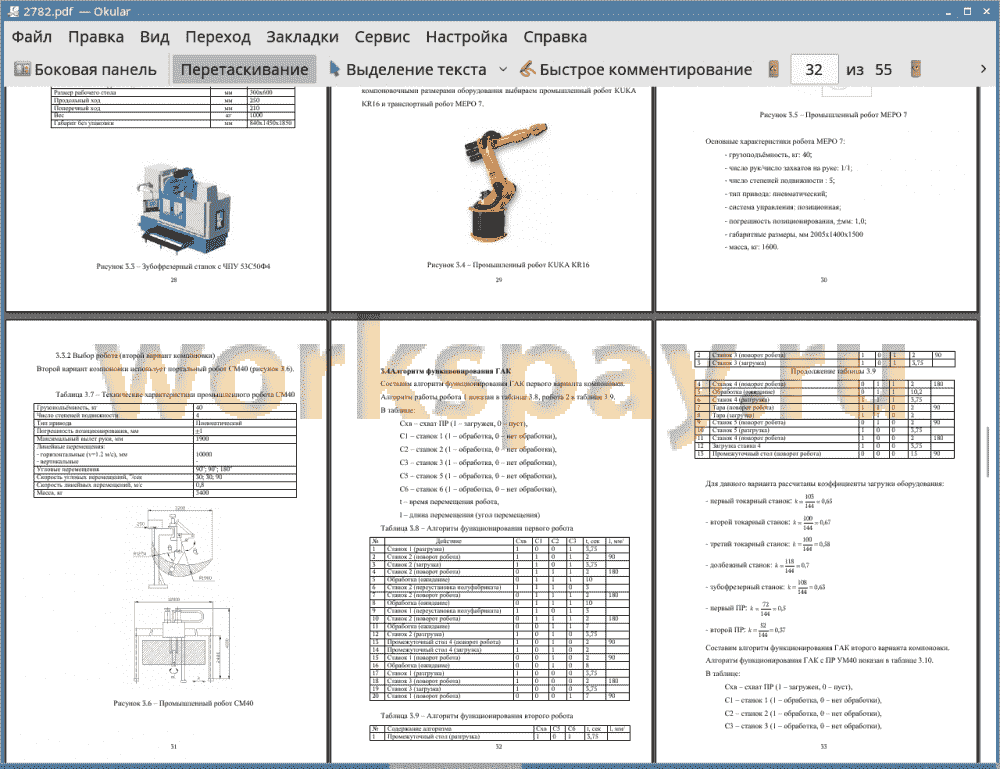Image resolution: width=1000 pixels, height=769 pixels.
Task: Open the Переход menu
Action: (x=217, y=37)
